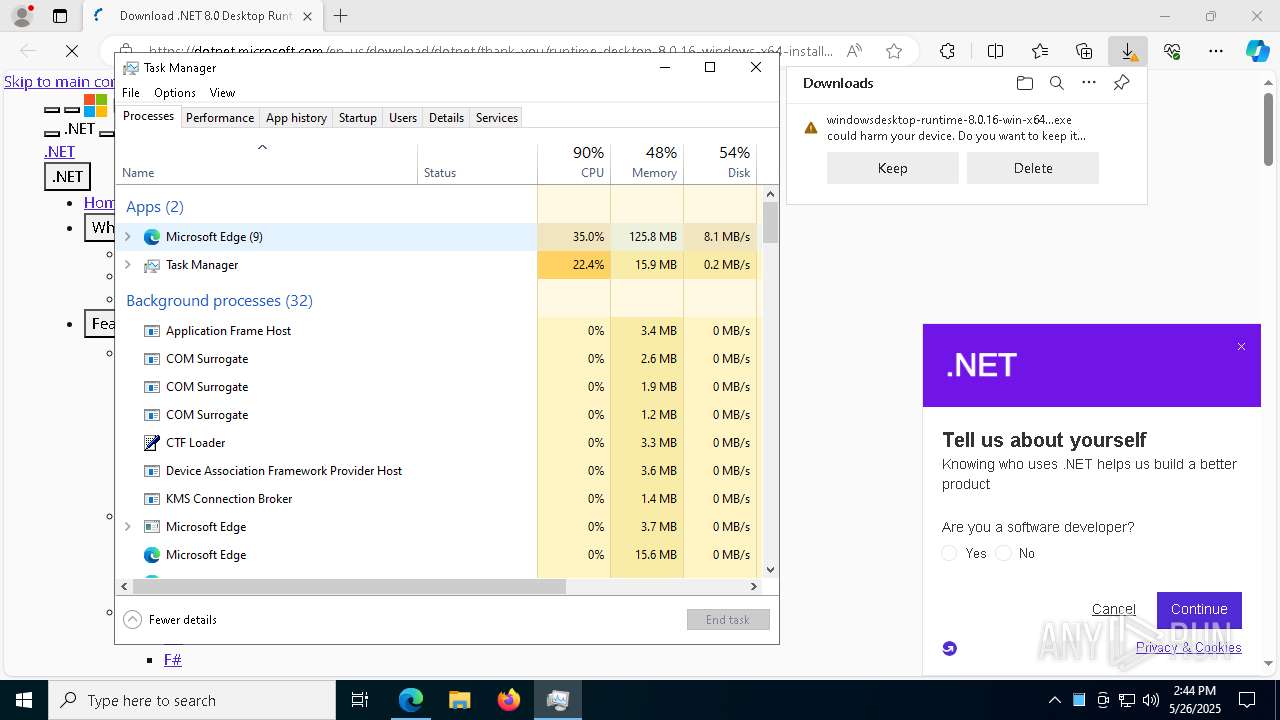1280x720 pixels.
Task: Close the .NET survey popup
Action: coord(1241,347)
